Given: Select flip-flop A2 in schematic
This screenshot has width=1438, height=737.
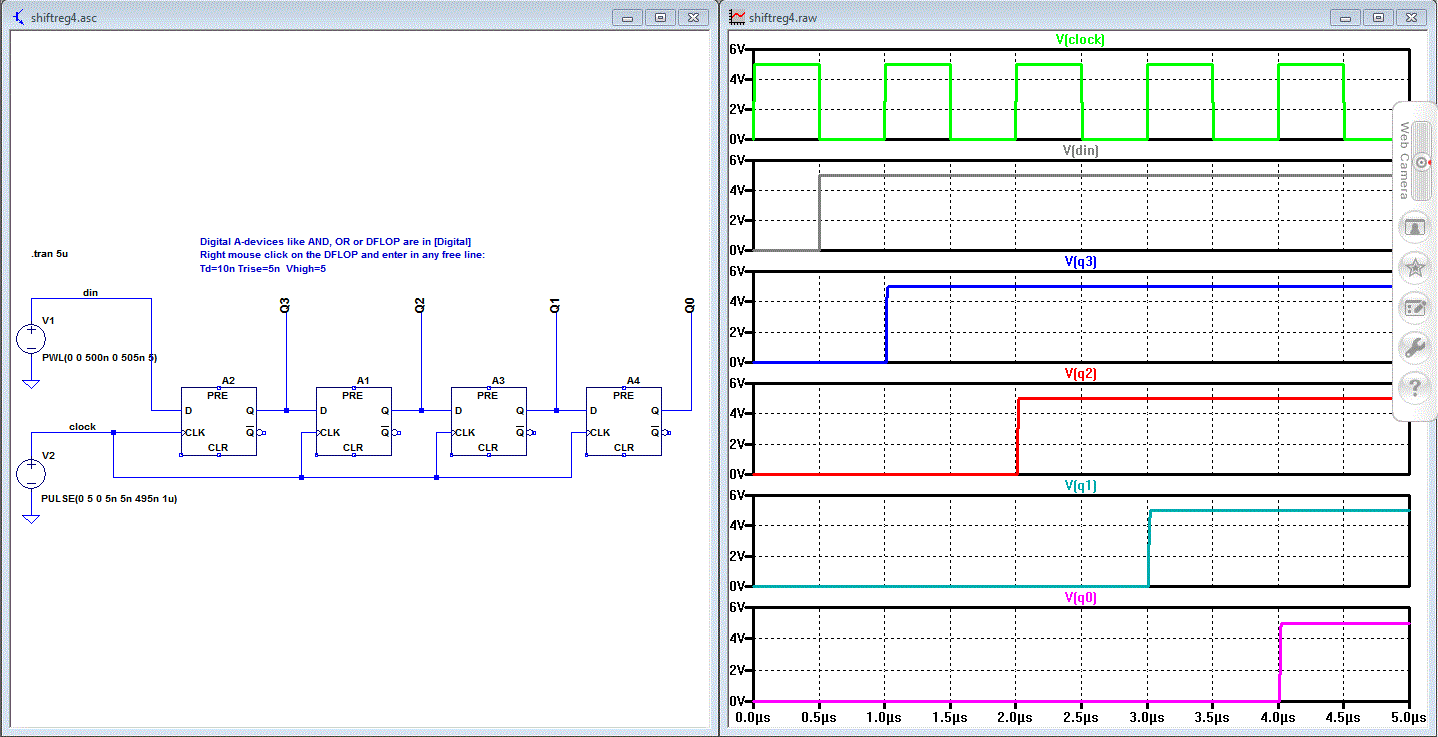Looking at the screenshot, I should coord(218,421).
